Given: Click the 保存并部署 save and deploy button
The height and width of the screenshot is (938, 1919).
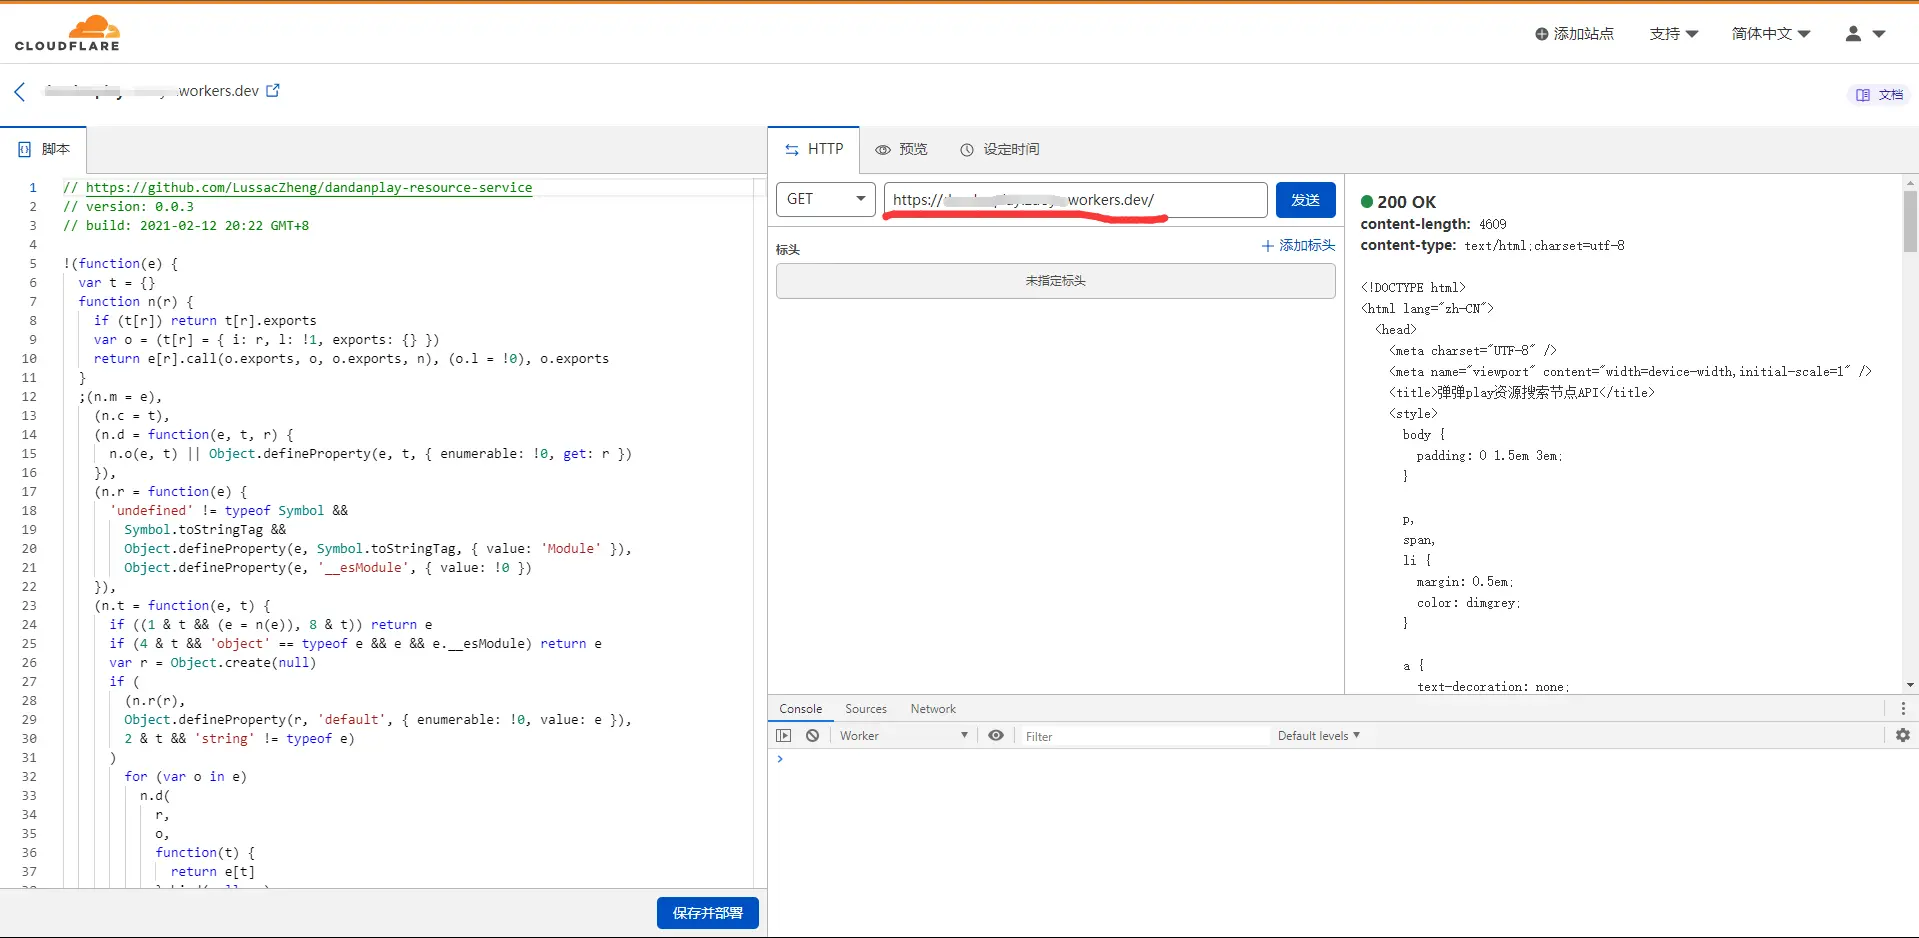Looking at the screenshot, I should tap(707, 913).
